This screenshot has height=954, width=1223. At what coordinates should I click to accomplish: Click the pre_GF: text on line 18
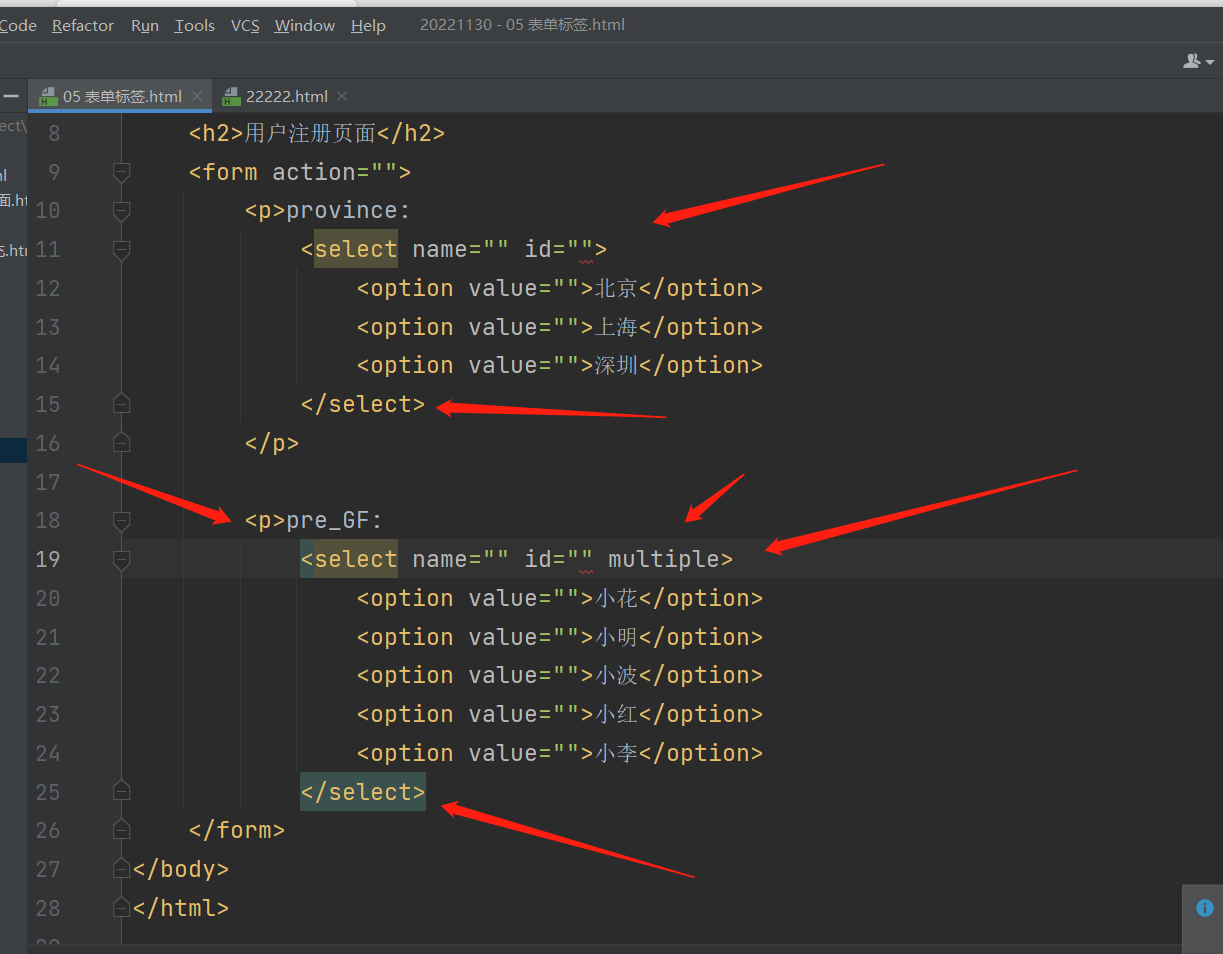click(335, 520)
